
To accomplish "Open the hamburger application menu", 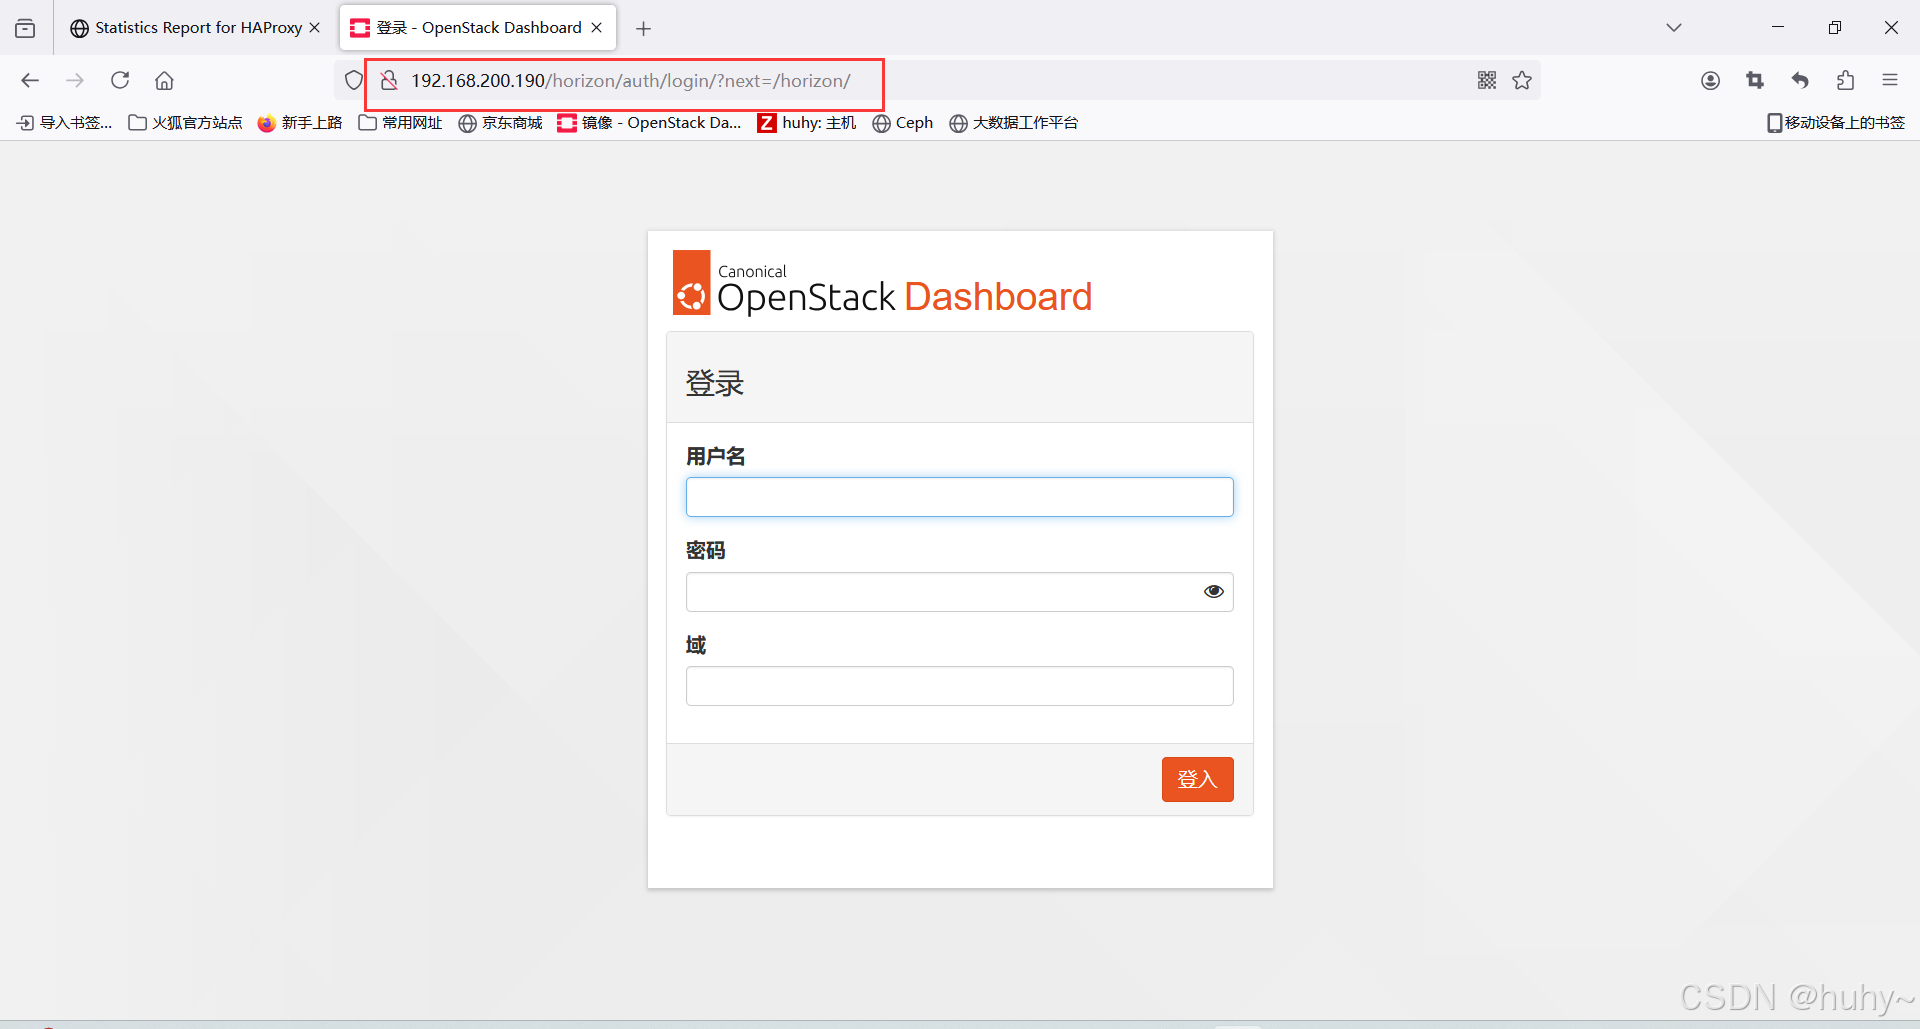I will click(x=1890, y=80).
